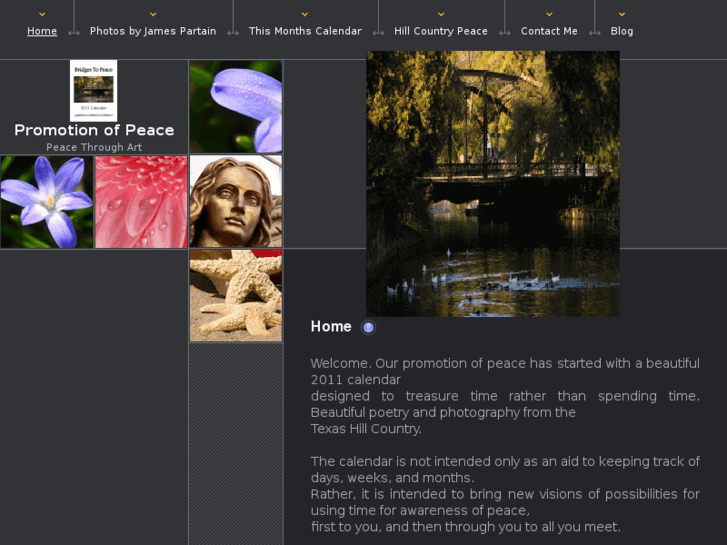Expand chevron above Photos by James Partain

coord(153,14)
